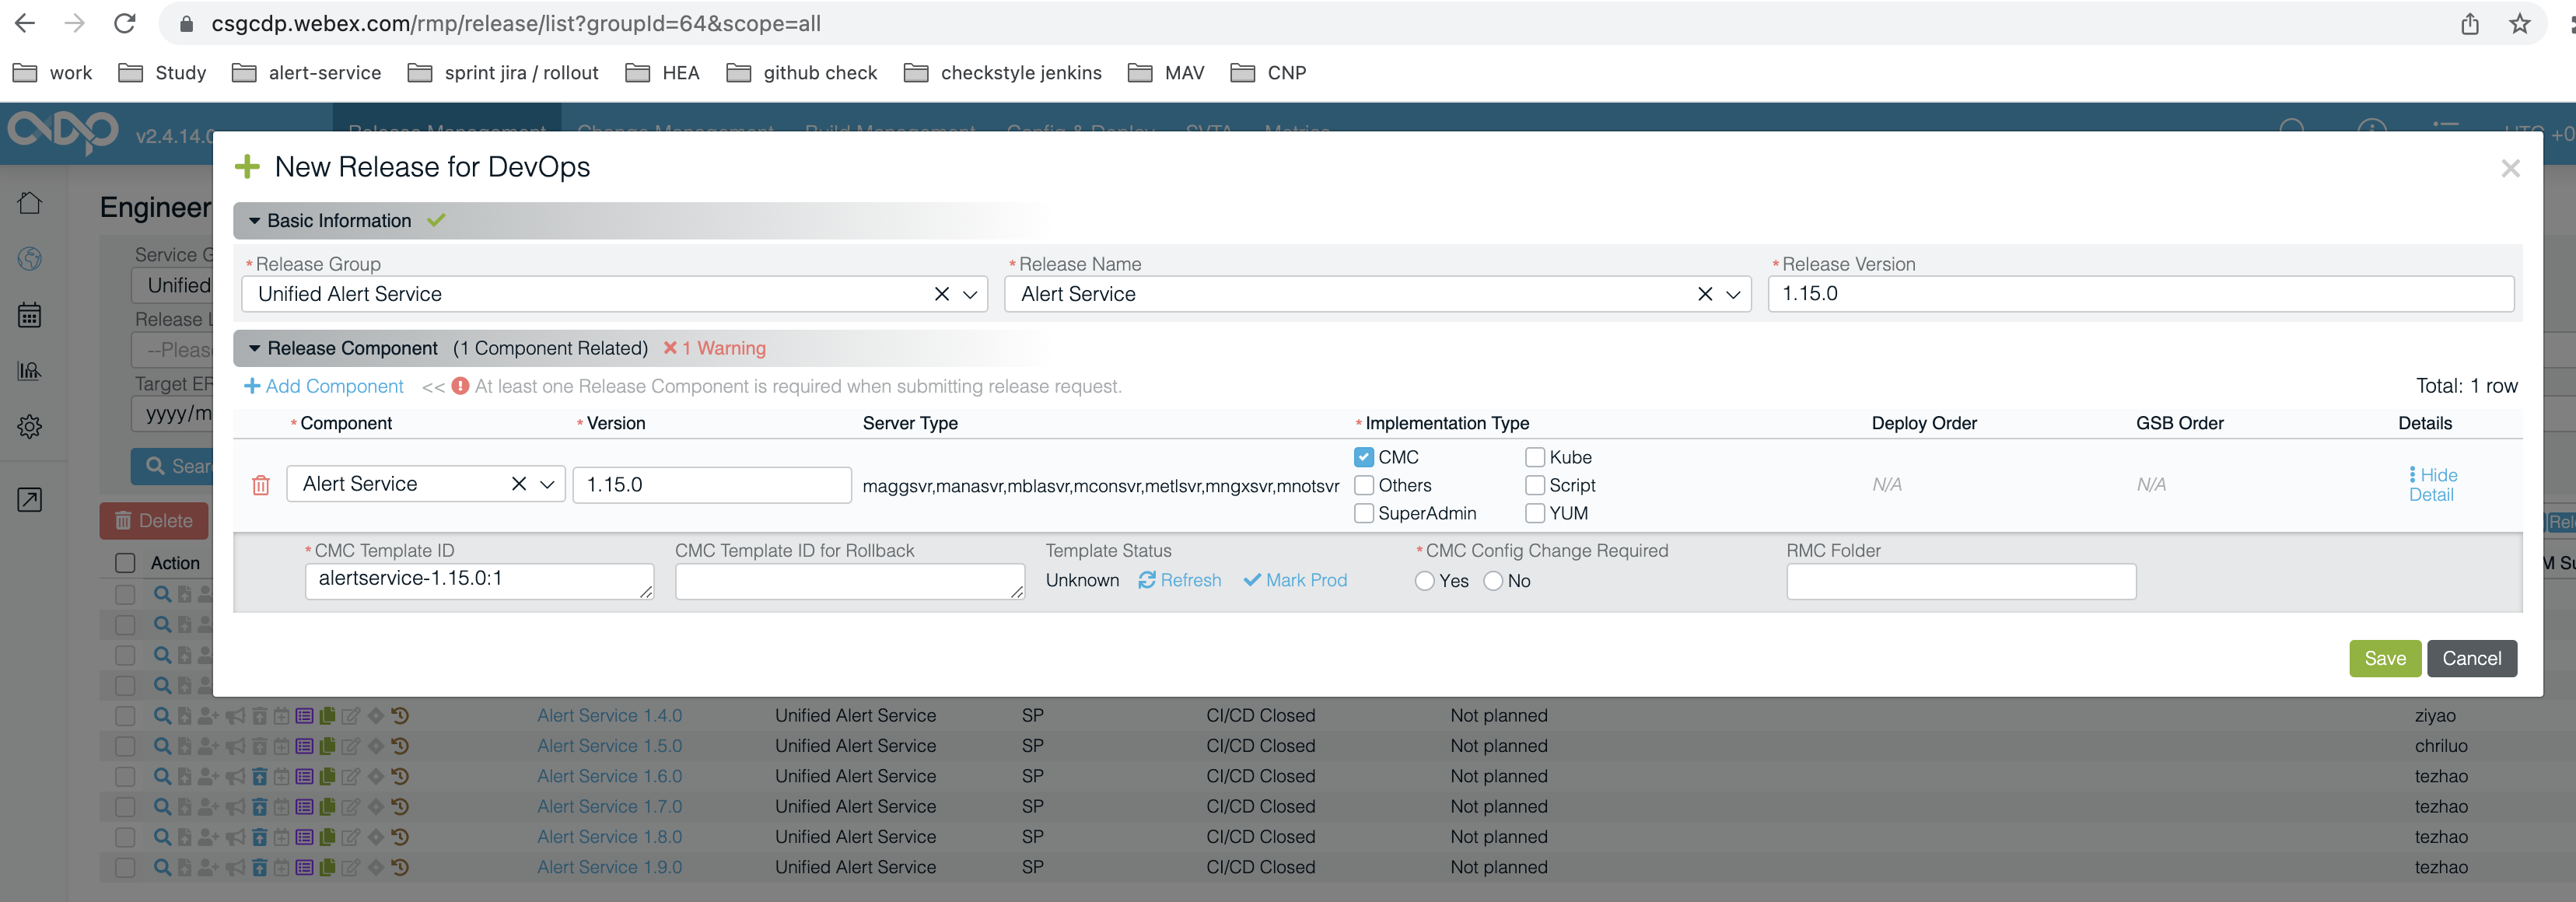The height and width of the screenshot is (902, 2576).
Task: Open the Release Name dropdown arrow
Action: click(1733, 294)
